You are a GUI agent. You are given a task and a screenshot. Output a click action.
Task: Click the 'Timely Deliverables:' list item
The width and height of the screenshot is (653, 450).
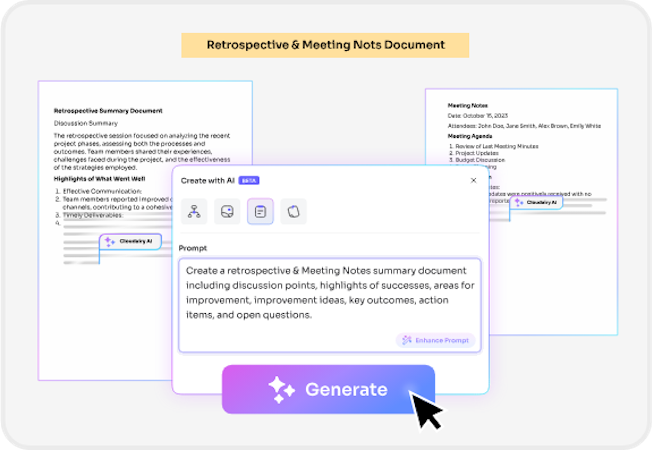click(93, 215)
